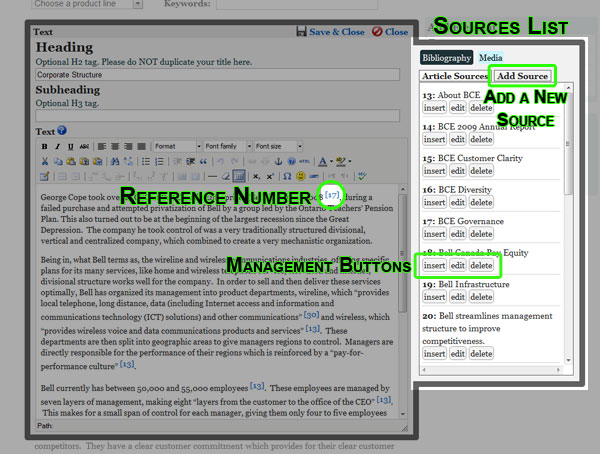Align text right
Viewport: 600px width, 454px height.
pyautogui.click(x=128, y=146)
